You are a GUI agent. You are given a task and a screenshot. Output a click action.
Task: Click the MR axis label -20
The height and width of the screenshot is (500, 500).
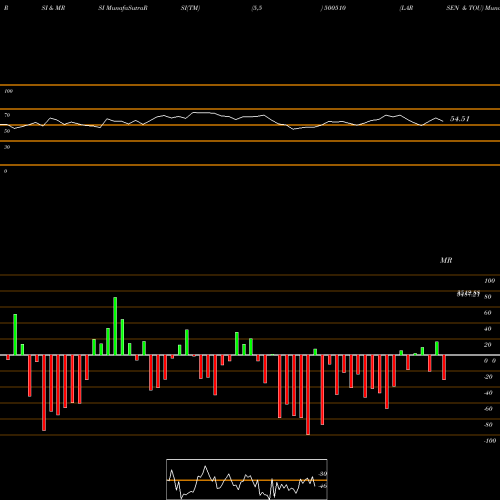coord(488,377)
